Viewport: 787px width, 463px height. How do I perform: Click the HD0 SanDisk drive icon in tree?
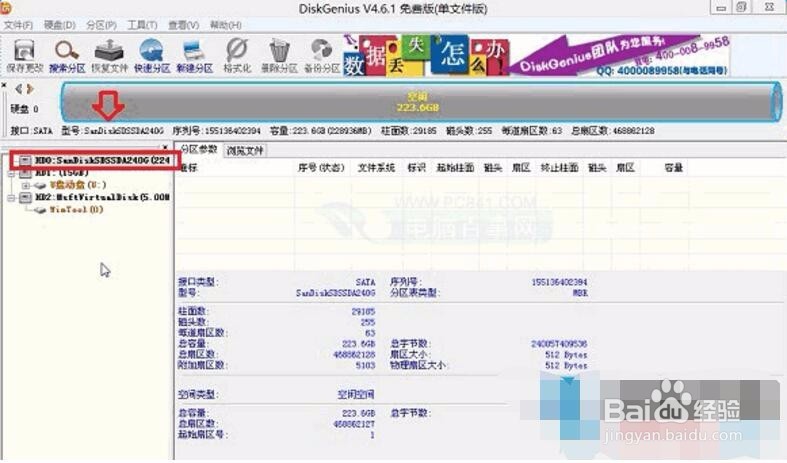point(25,160)
